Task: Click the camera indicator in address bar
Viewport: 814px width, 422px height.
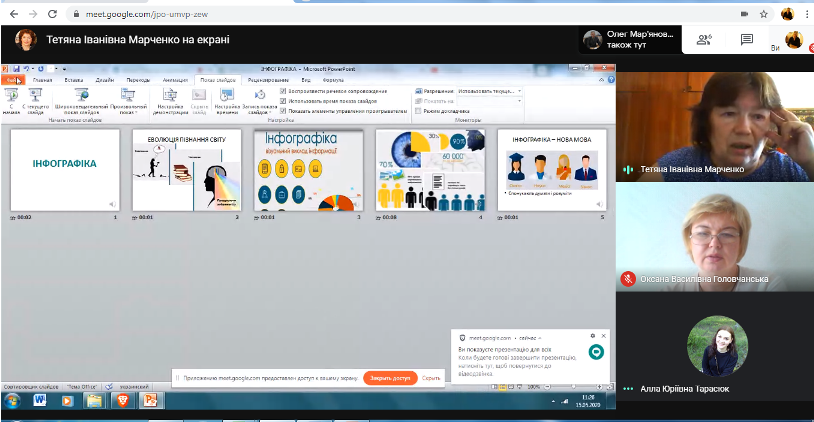Action: point(744,14)
